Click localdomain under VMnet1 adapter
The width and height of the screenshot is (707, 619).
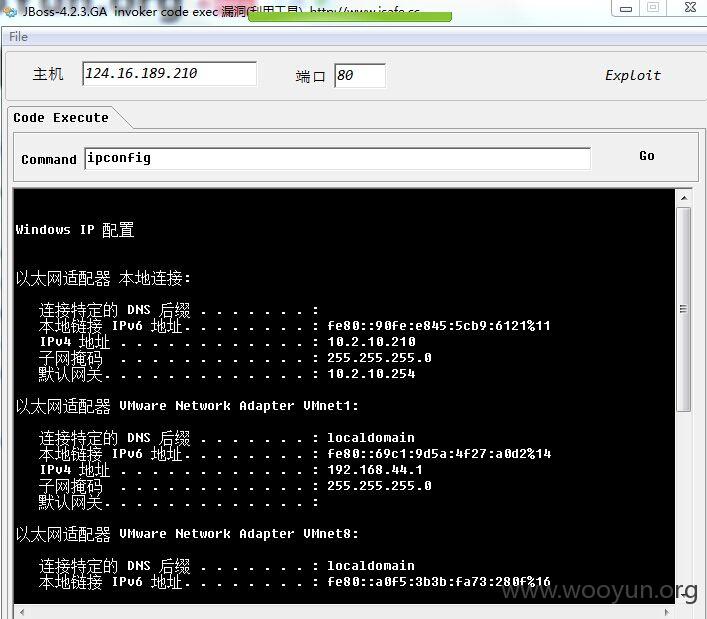tap(371, 438)
